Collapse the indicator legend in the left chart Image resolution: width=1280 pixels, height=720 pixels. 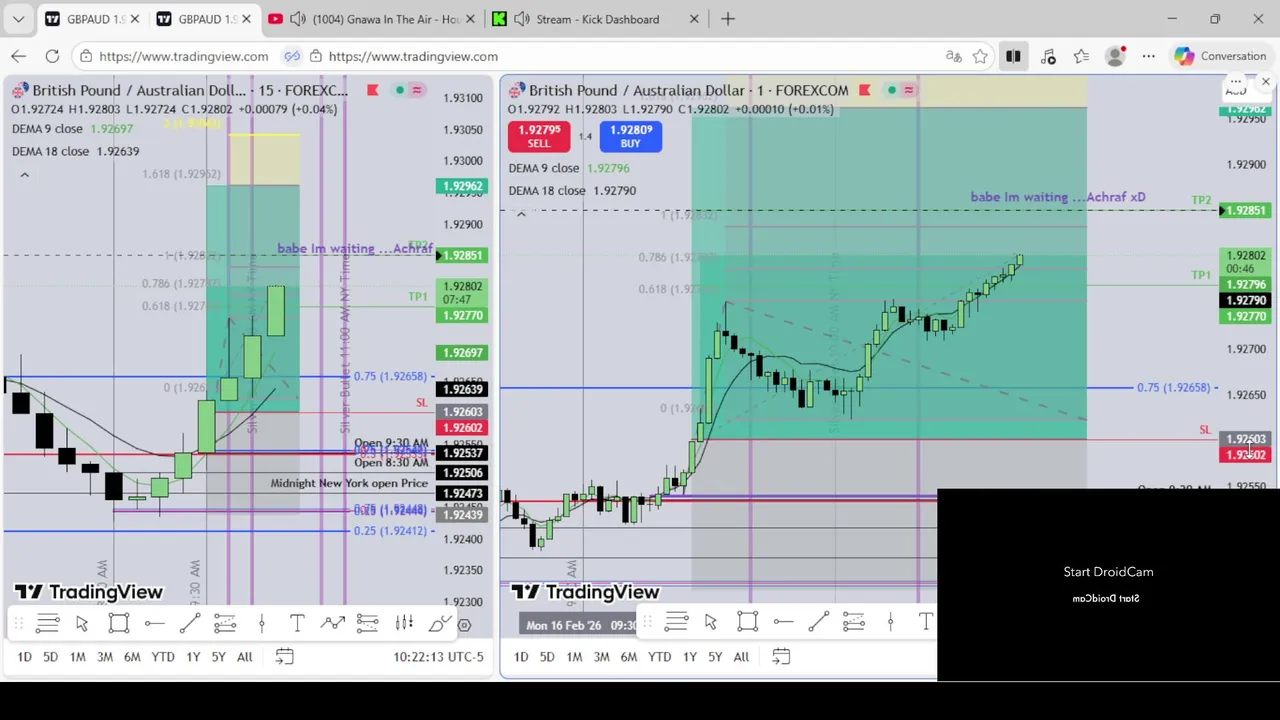(25, 175)
